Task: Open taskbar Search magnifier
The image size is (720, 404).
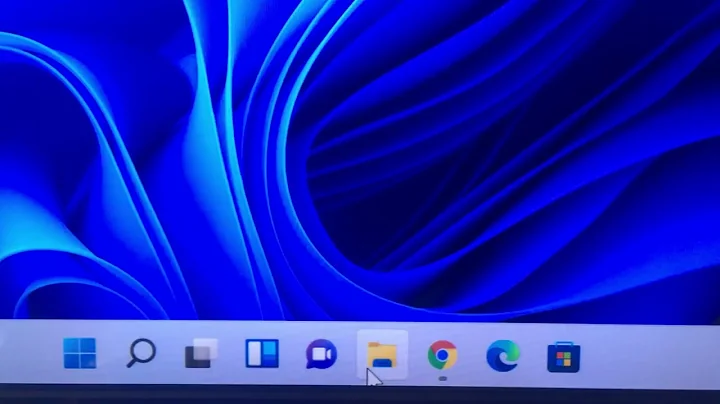Action: click(x=141, y=353)
